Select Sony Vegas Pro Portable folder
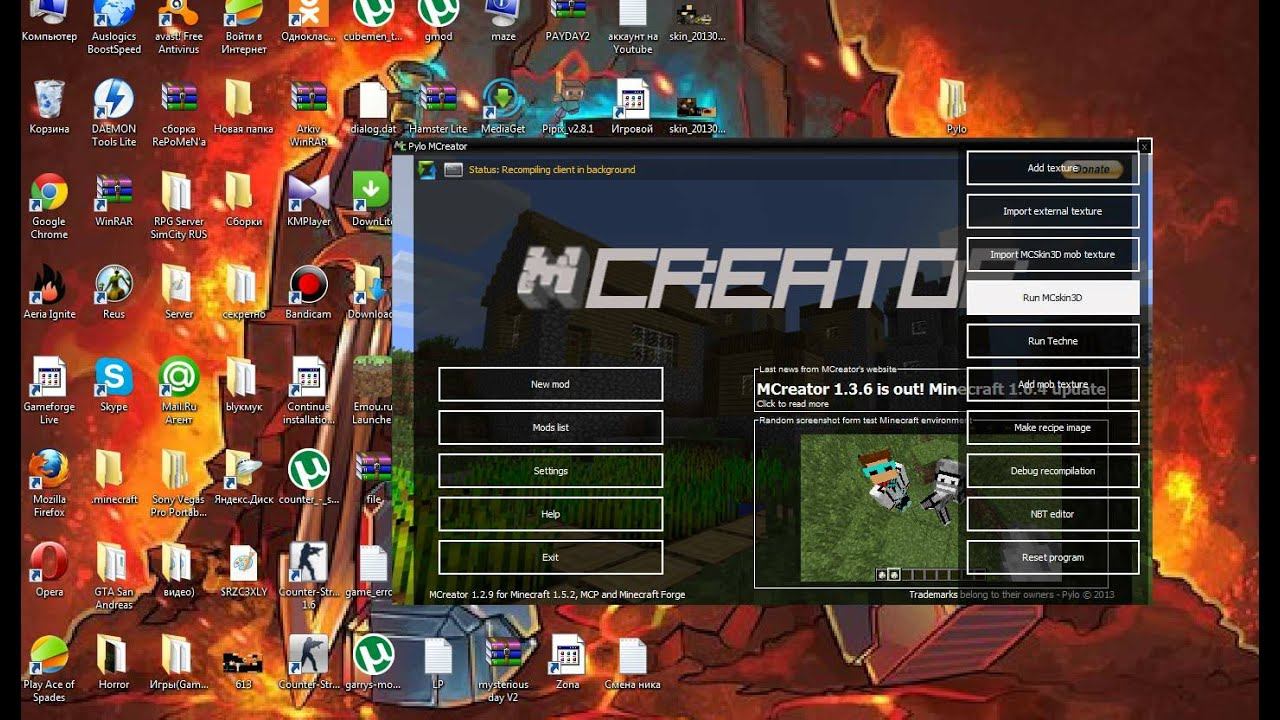Image resolution: width=1280 pixels, height=720 pixels. 179,484
